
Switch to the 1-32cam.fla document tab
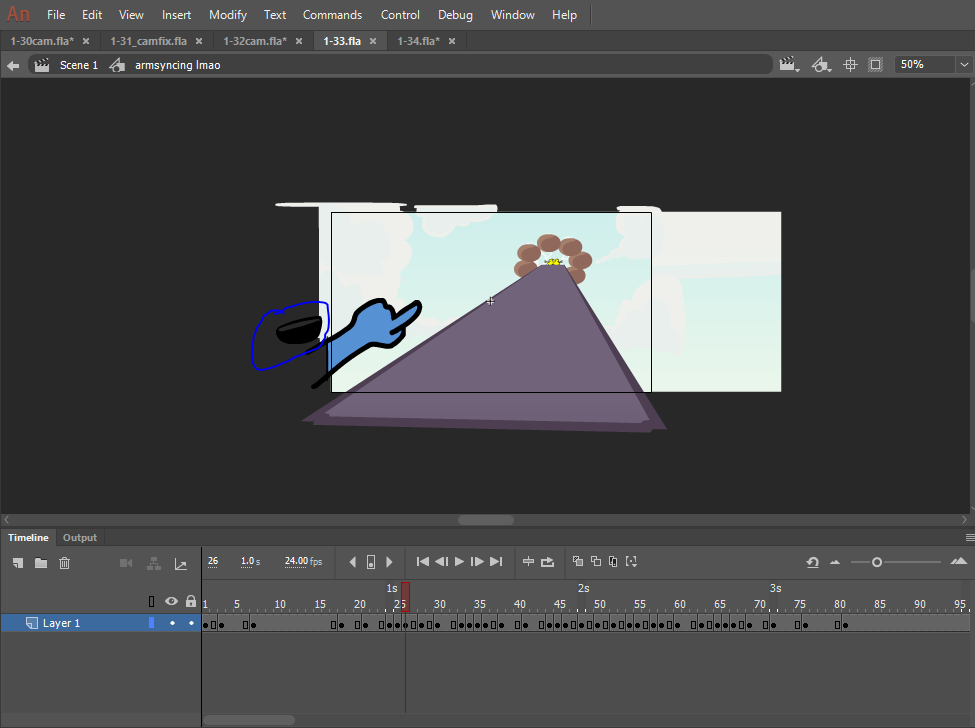tap(254, 41)
